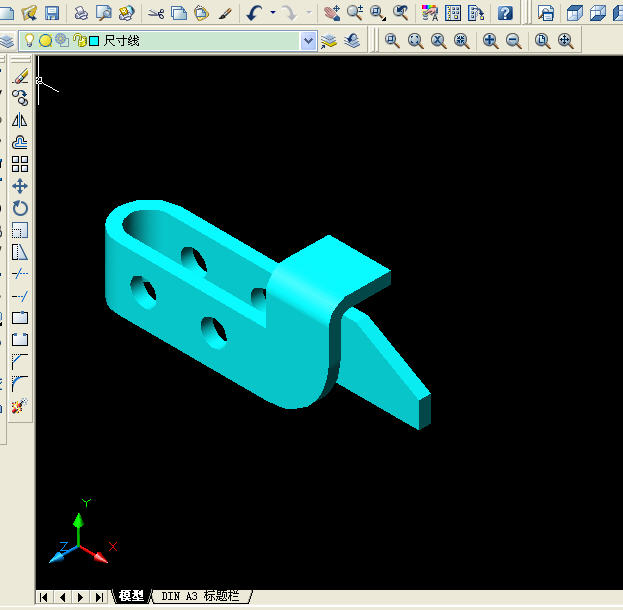Click the Undo arrow
Screen dimensions: 623x610
[254, 13]
